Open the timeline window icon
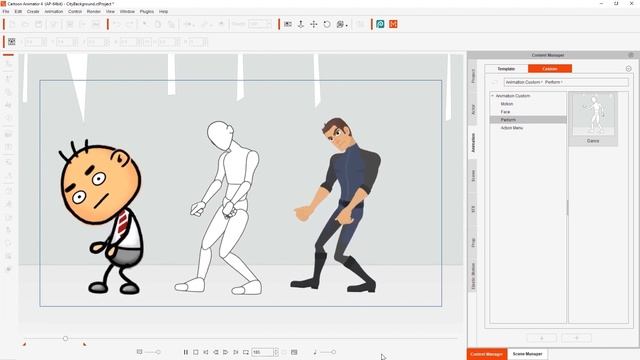 [294, 352]
